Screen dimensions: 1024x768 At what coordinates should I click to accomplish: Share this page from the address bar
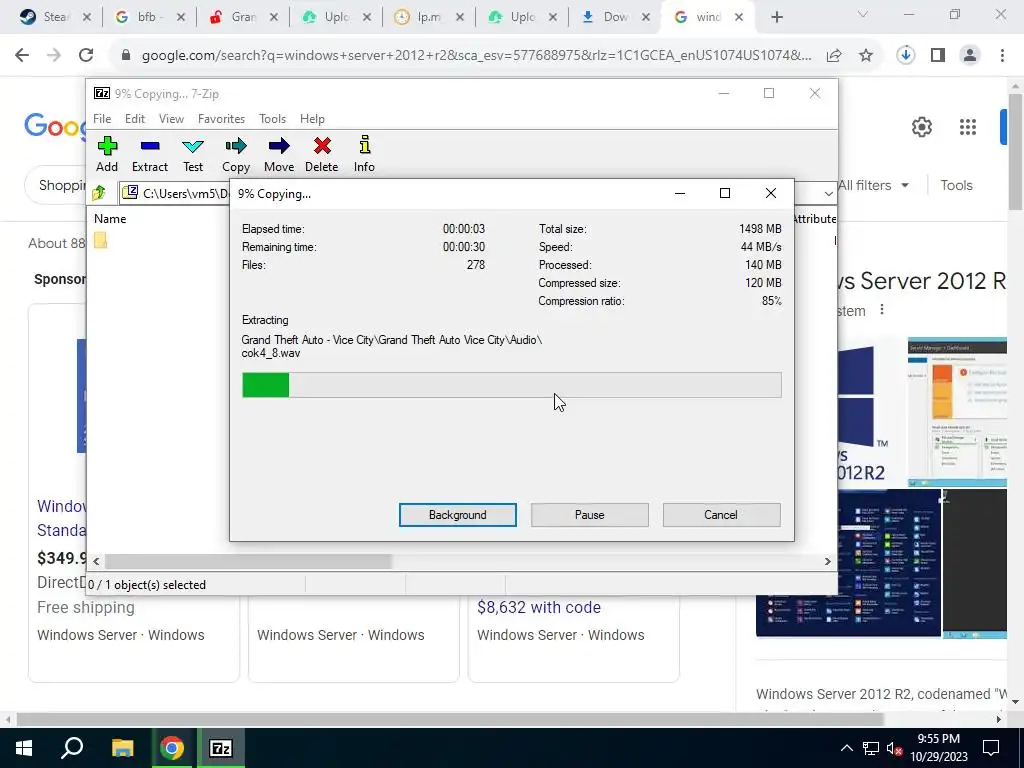click(x=834, y=56)
